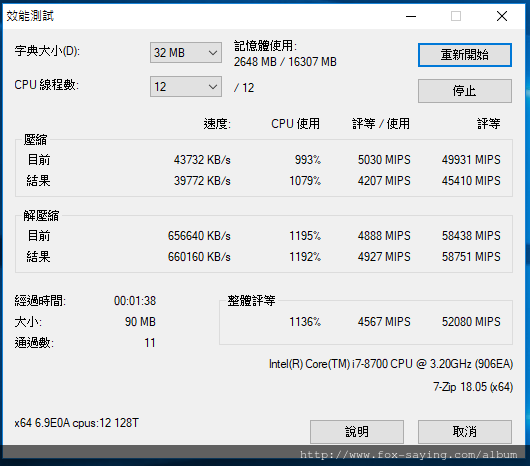Click the compression current speed 43732 KB/s
This screenshot has width=530, height=466.
click(x=202, y=160)
